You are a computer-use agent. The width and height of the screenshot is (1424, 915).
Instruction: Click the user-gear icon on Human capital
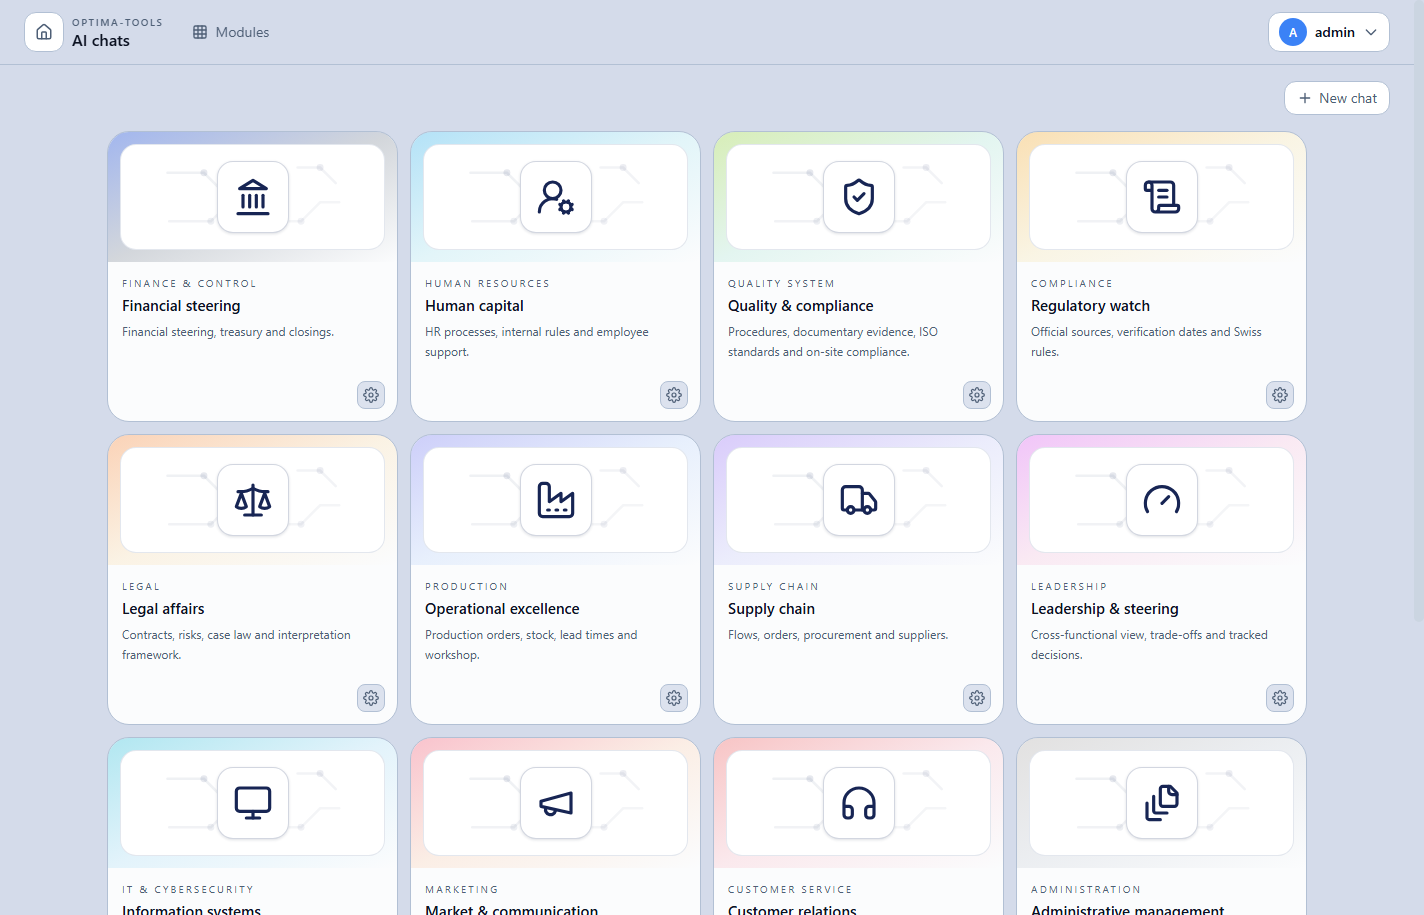coord(556,197)
